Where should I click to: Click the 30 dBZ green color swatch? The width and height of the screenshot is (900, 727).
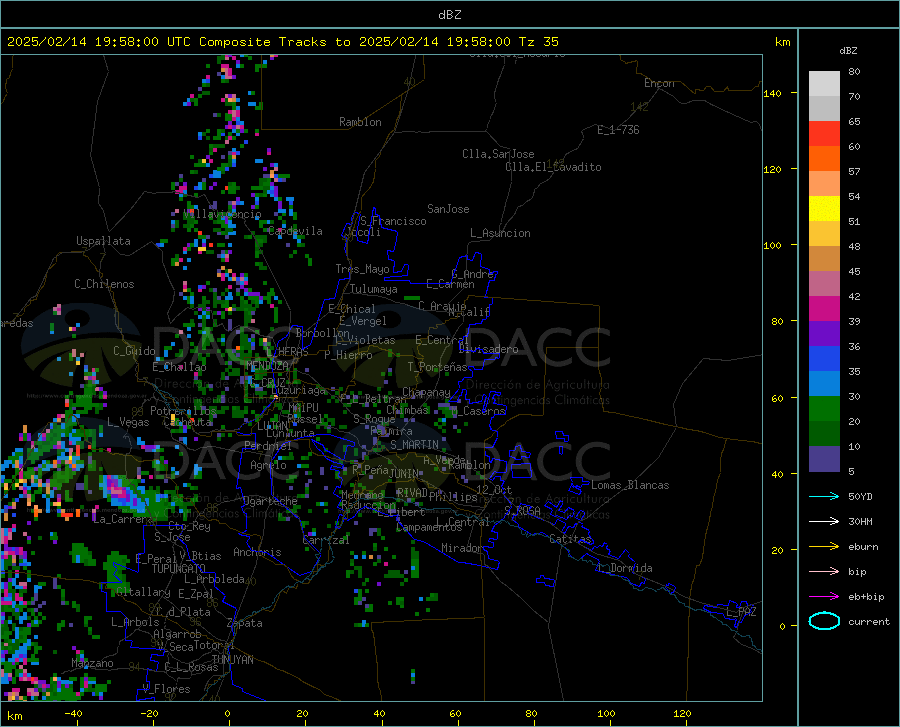tap(824, 409)
